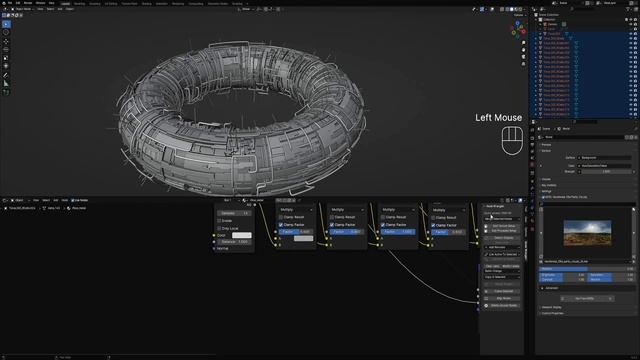
Task: Select the Select Box tool
Action: click(x=6, y=24)
